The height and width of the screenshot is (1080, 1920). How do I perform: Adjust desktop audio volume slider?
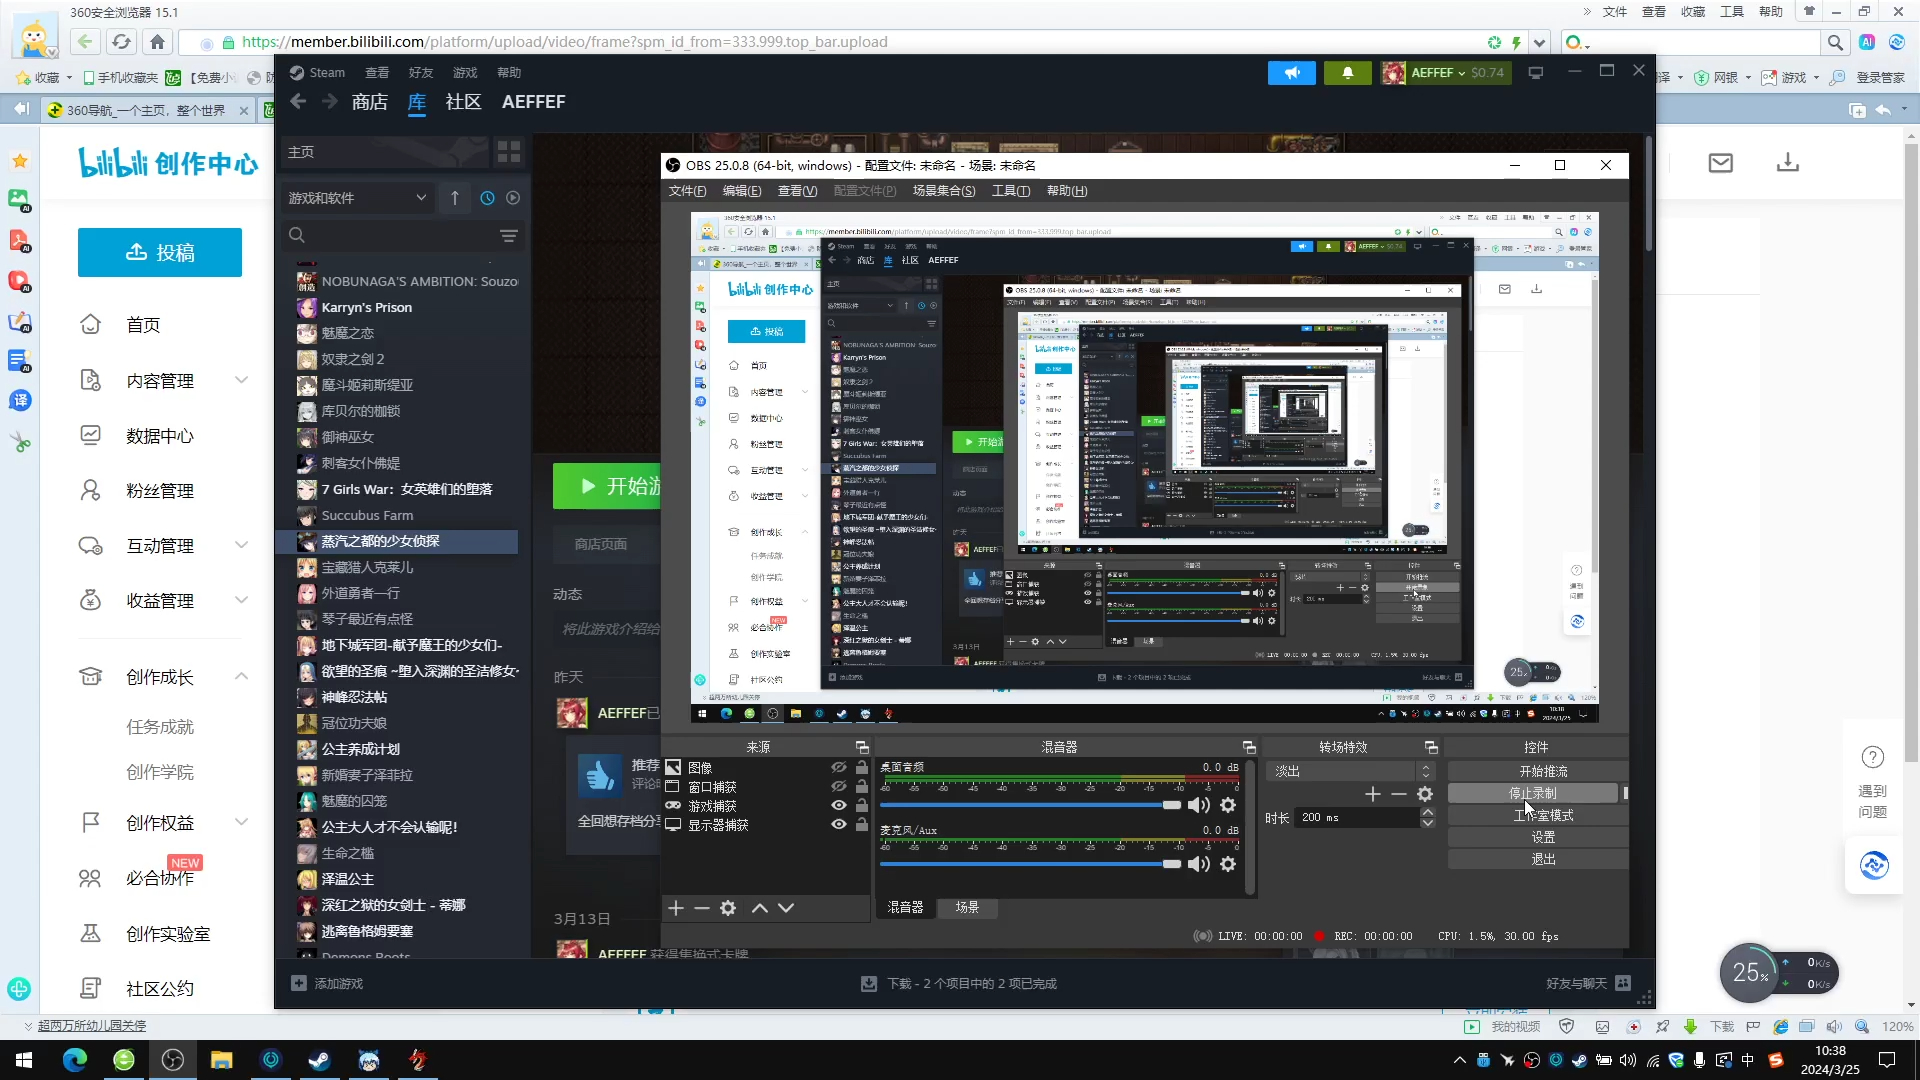pos(1031,805)
